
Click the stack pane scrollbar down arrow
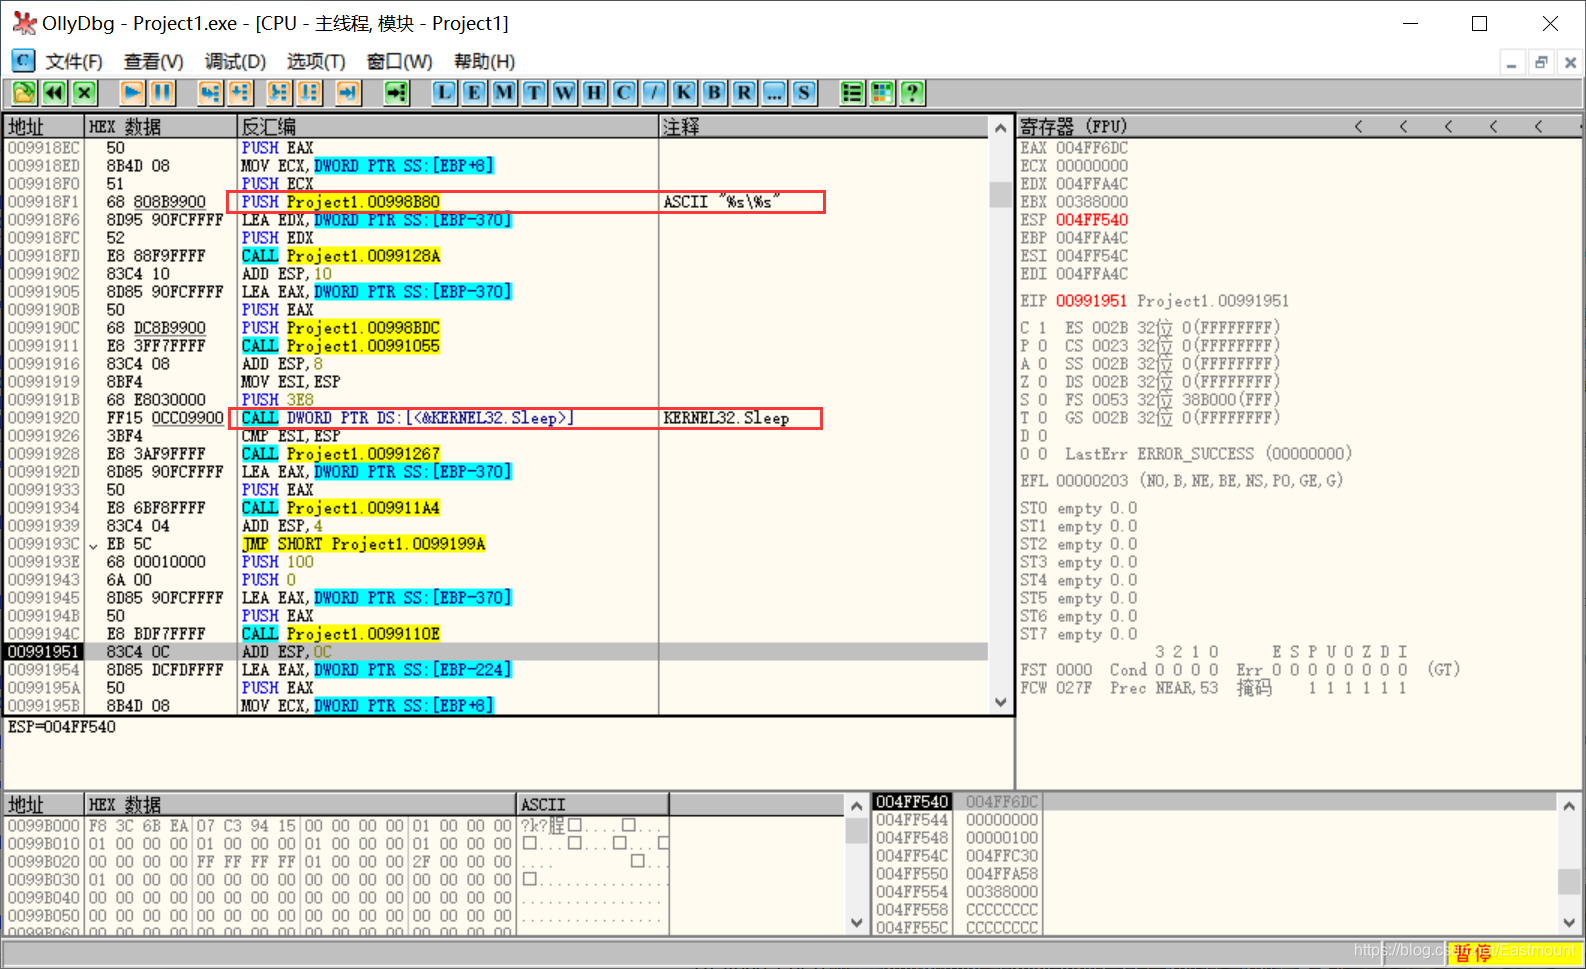click(1569, 923)
